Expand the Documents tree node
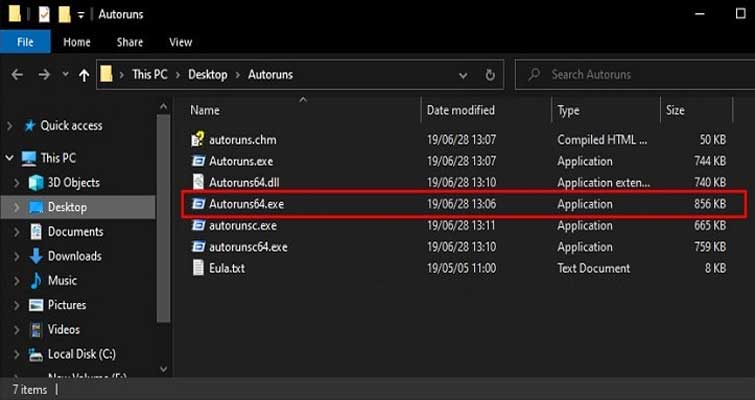The width and height of the screenshot is (755, 400). click(17, 232)
